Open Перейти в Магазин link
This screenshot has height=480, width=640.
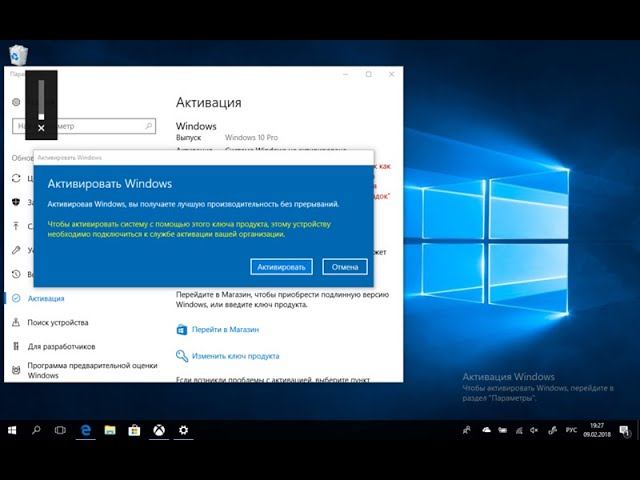point(225,329)
